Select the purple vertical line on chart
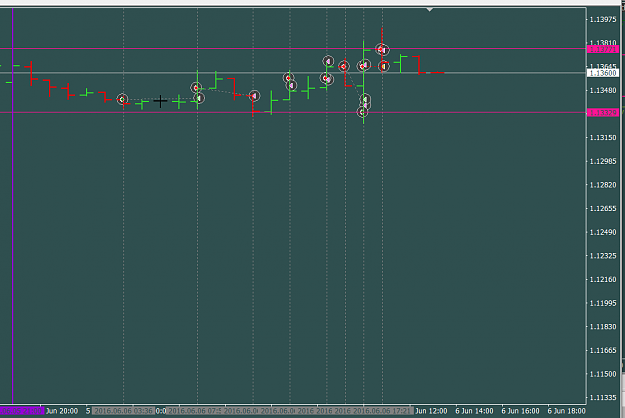Image resolution: width=625 pixels, height=418 pixels. [x=13, y=205]
